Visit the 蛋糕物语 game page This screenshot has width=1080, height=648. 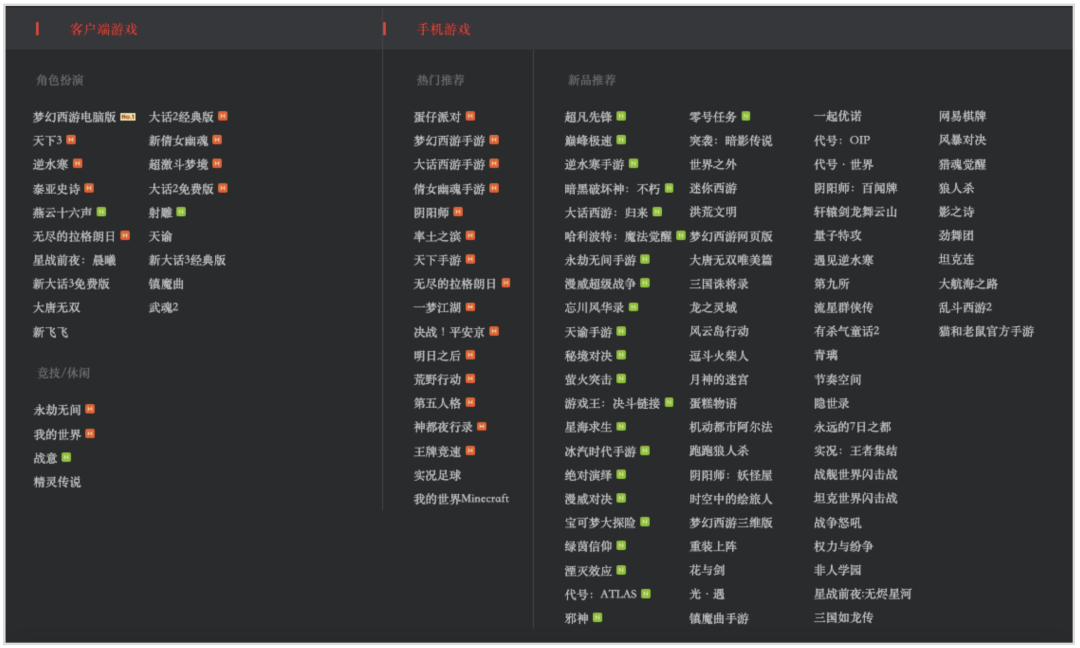pyautogui.click(x=713, y=403)
